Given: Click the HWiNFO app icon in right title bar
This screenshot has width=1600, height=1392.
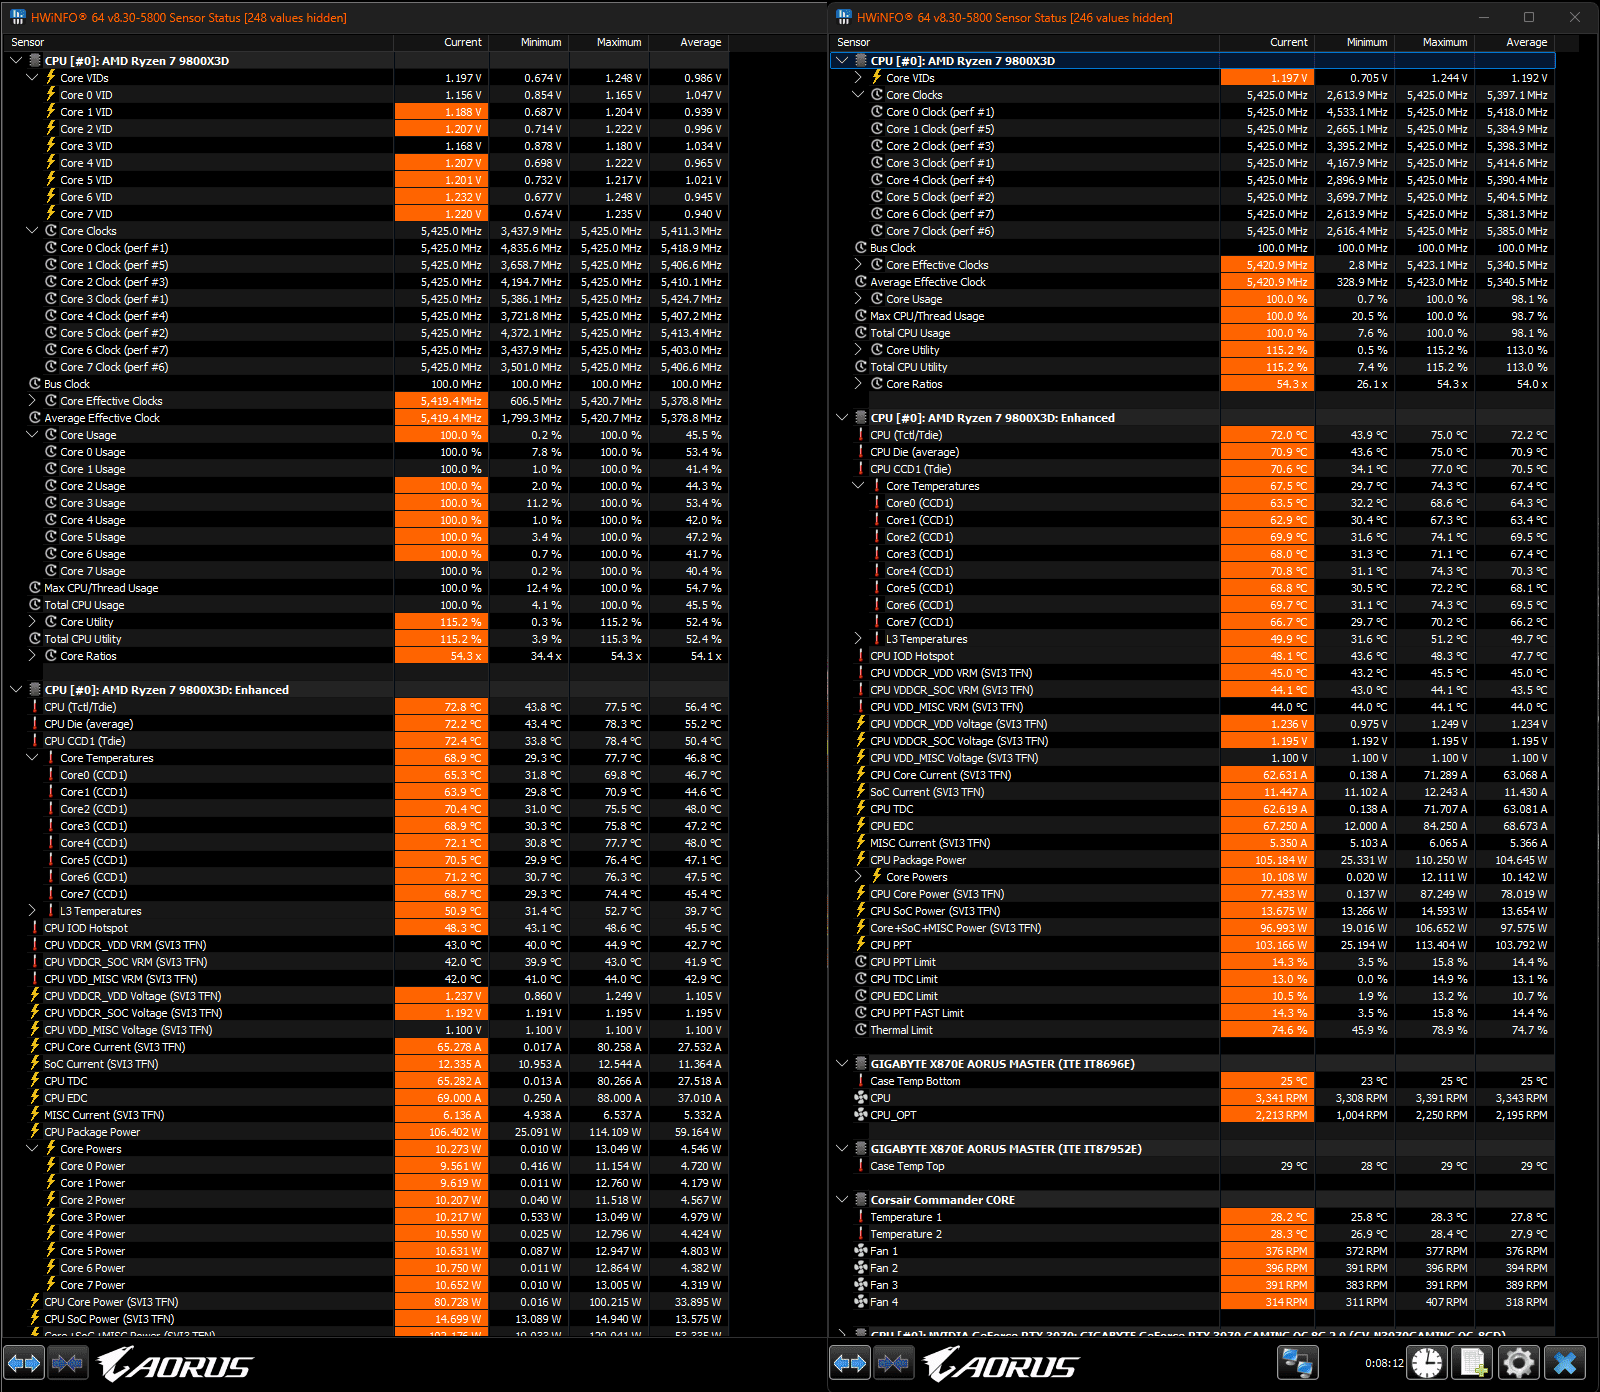Looking at the screenshot, I should [843, 17].
